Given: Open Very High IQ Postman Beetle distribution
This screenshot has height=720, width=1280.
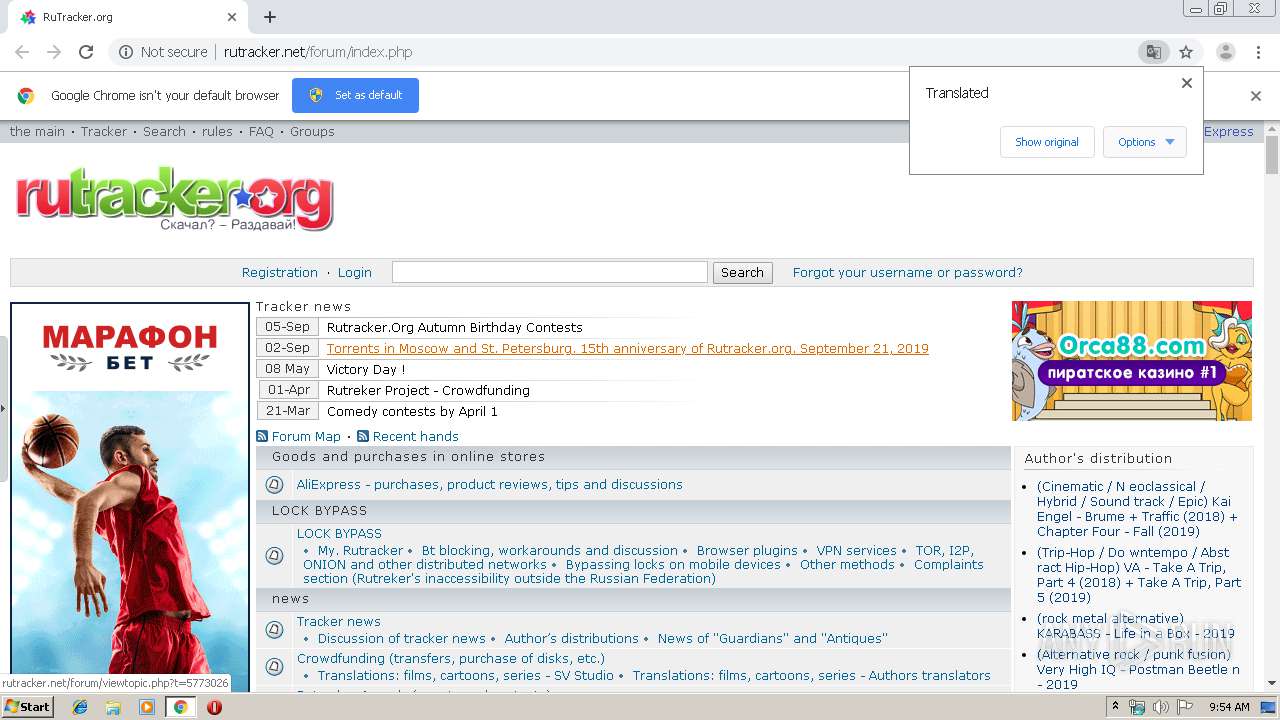Looking at the screenshot, I should 1138,669.
